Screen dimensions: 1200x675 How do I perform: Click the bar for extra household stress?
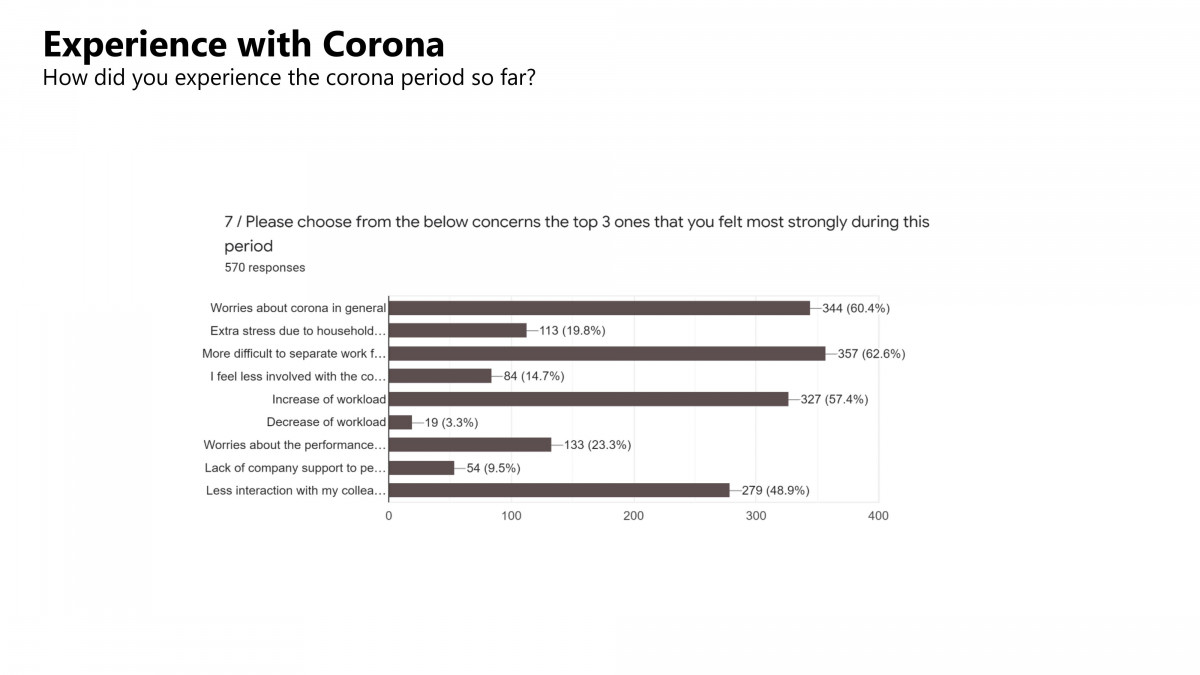(457, 330)
